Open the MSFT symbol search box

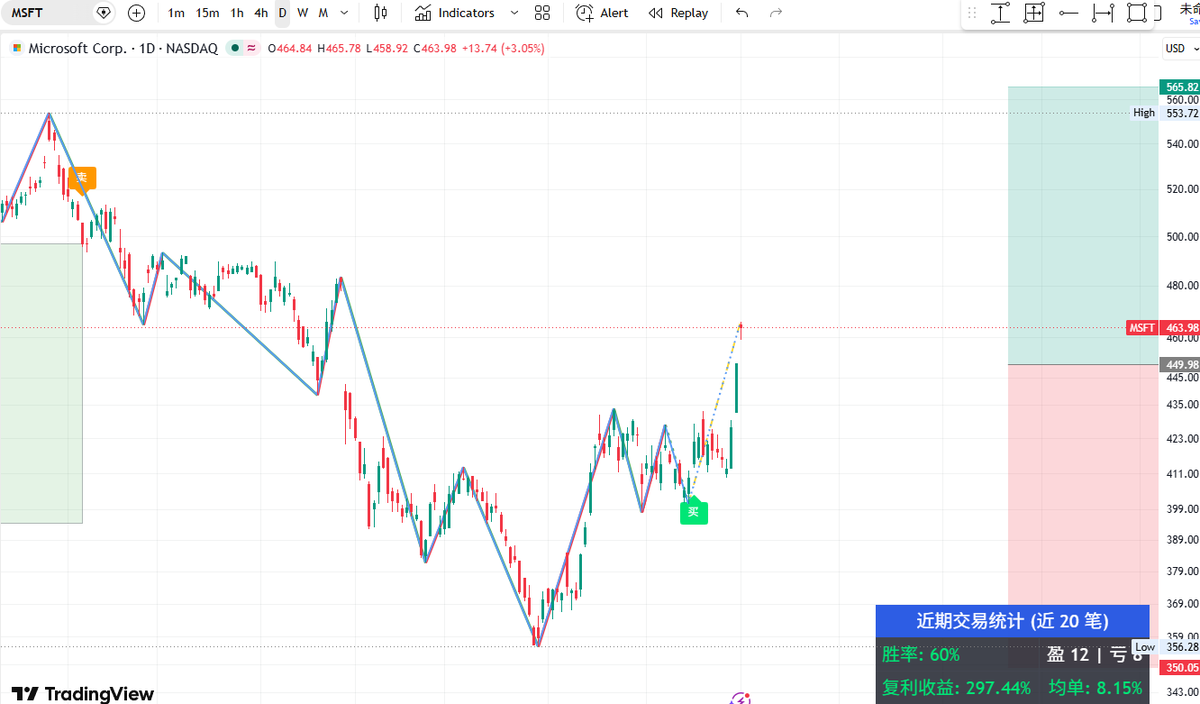pos(47,13)
